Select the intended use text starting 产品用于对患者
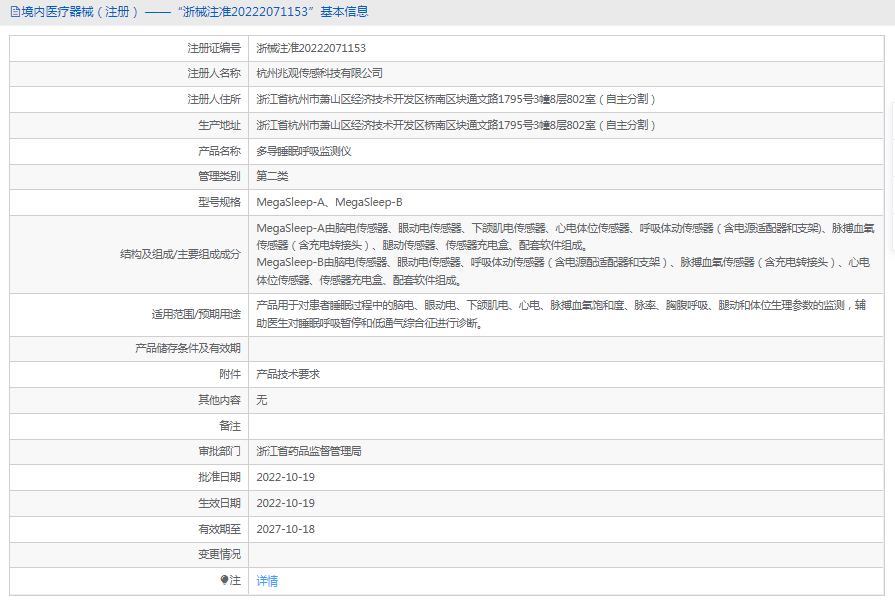Image resolution: width=895 pixels, height=605 pixels. 561,314
